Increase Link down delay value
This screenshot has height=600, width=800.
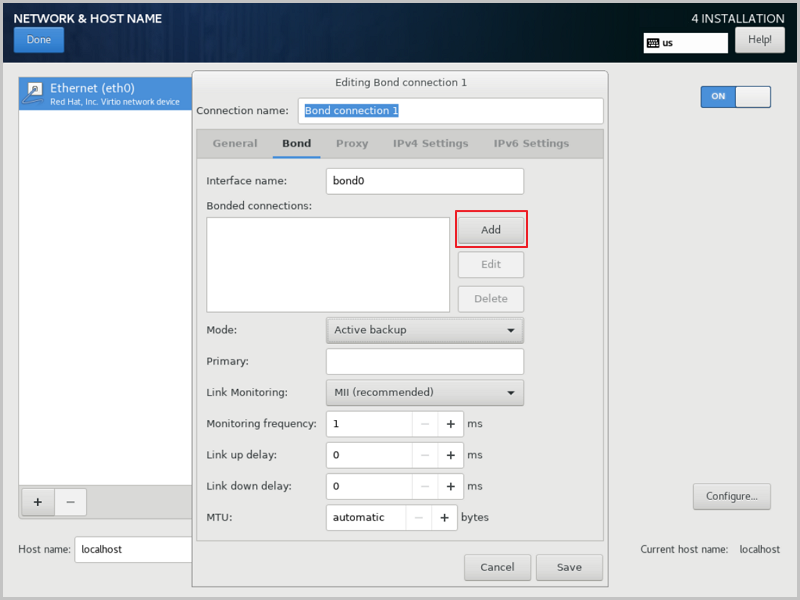(x=450, y=486)
